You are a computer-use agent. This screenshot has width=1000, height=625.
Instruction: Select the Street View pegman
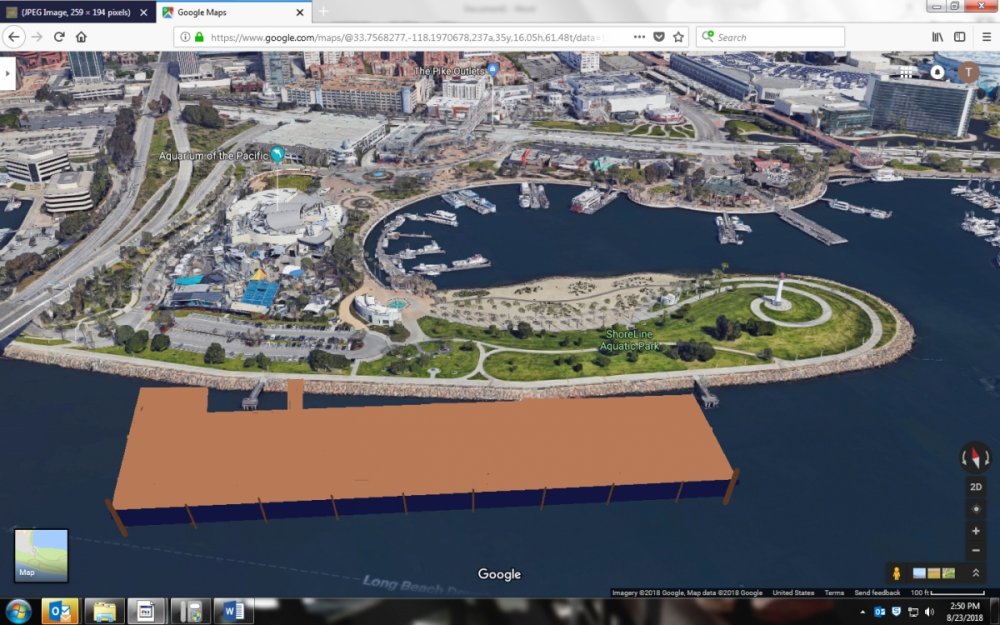pyautogui.click(x=896, y=573)
